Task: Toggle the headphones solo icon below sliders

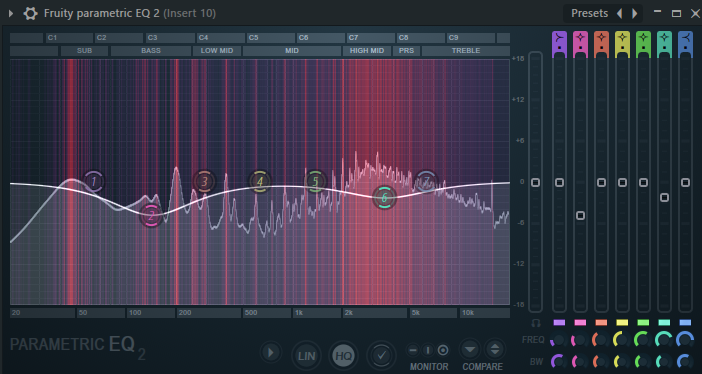Action: point(535,323)
